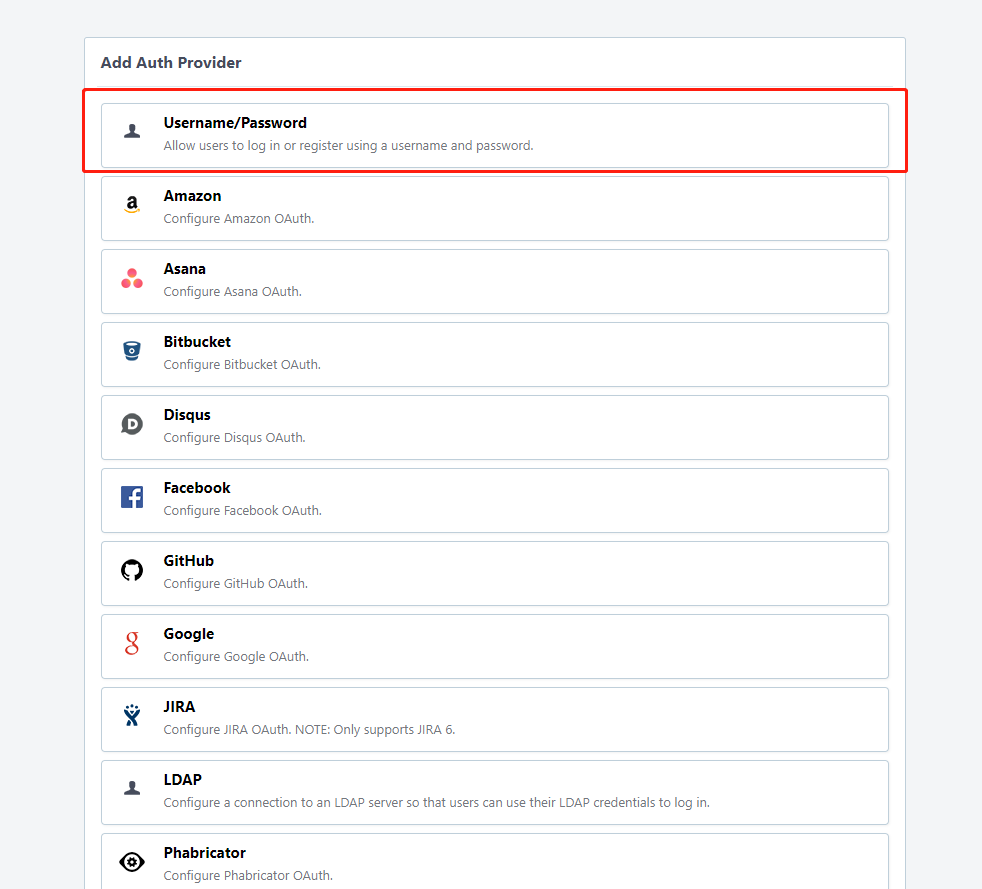Click the red Google g icon
The image size is (982, 889).
pyautogui.click(x=132, y=643)
